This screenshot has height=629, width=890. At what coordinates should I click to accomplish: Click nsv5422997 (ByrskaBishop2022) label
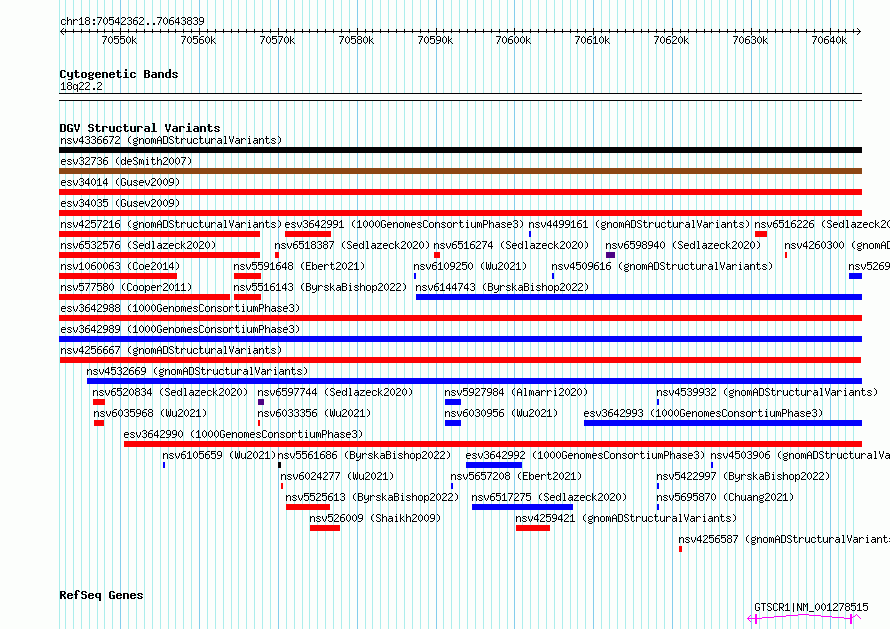[743, 476]
